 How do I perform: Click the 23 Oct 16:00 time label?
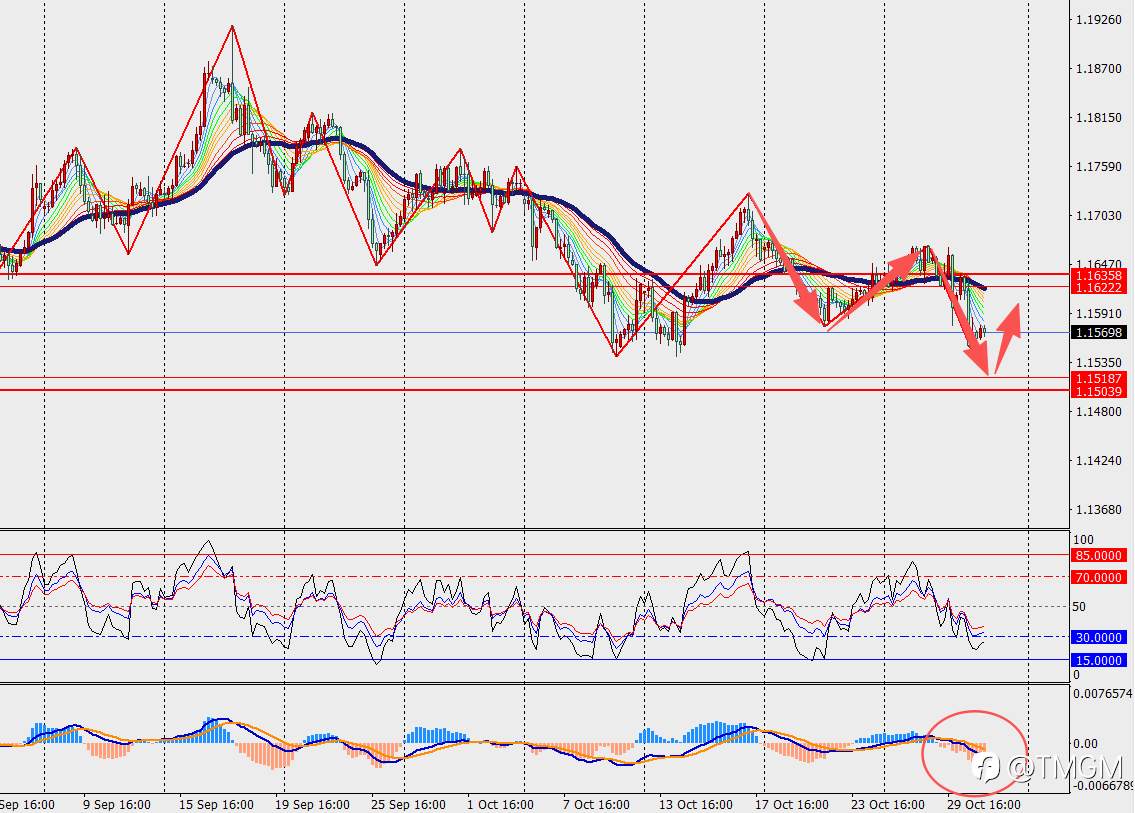click(x=887, y=804)
